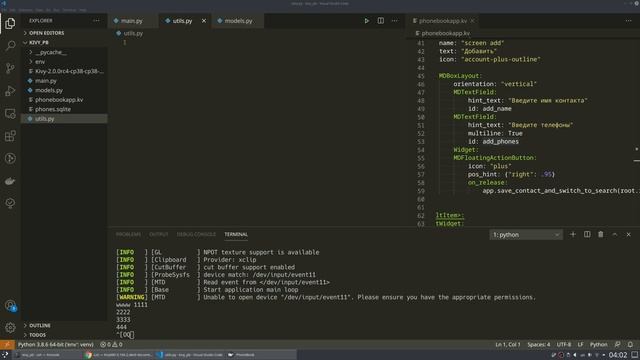Open the Accounts icon in activity bar

click(x=10, y=305)
